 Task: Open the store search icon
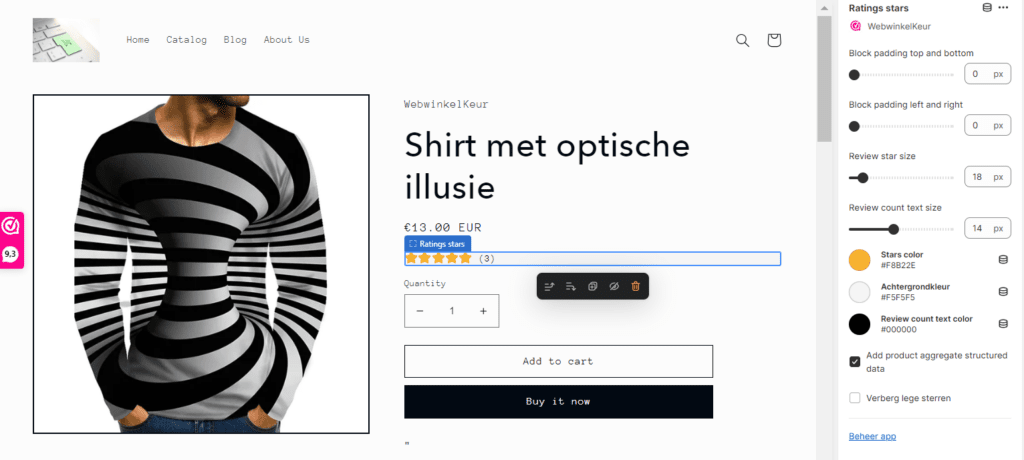pyautogui.click(x=742, y=41)
